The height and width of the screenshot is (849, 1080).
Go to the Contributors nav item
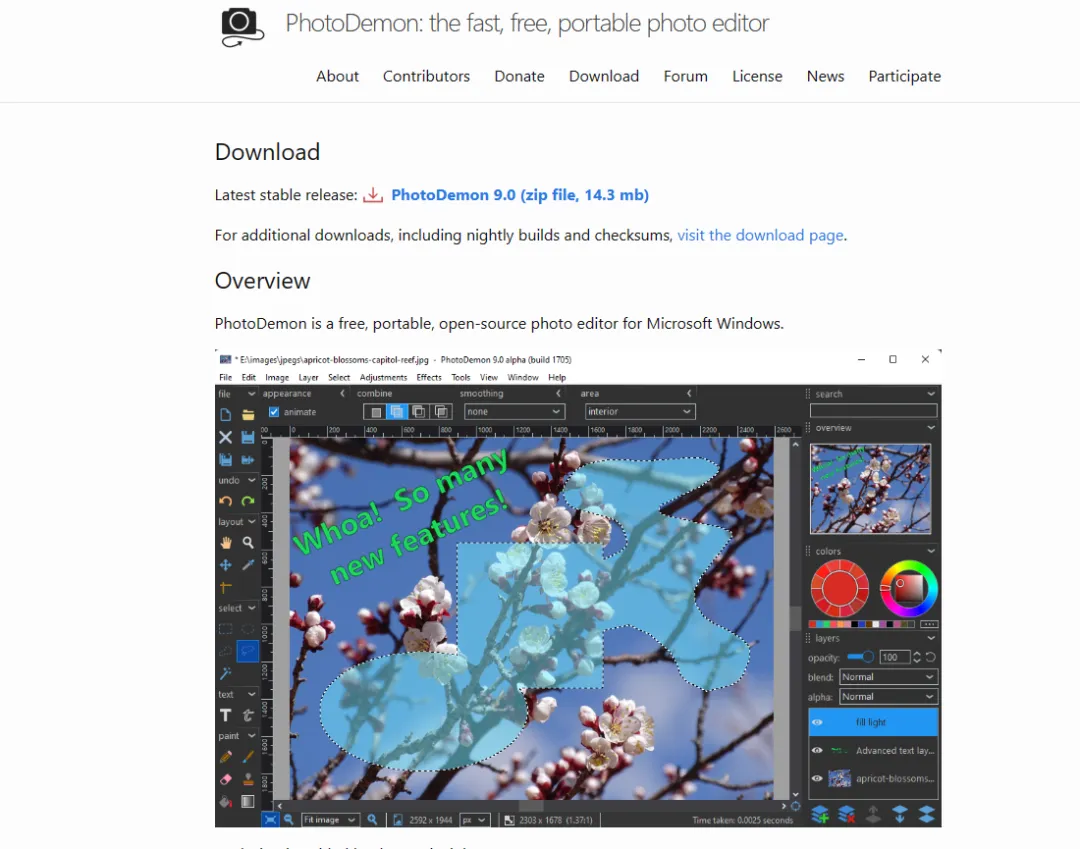[x=426, y=76]
